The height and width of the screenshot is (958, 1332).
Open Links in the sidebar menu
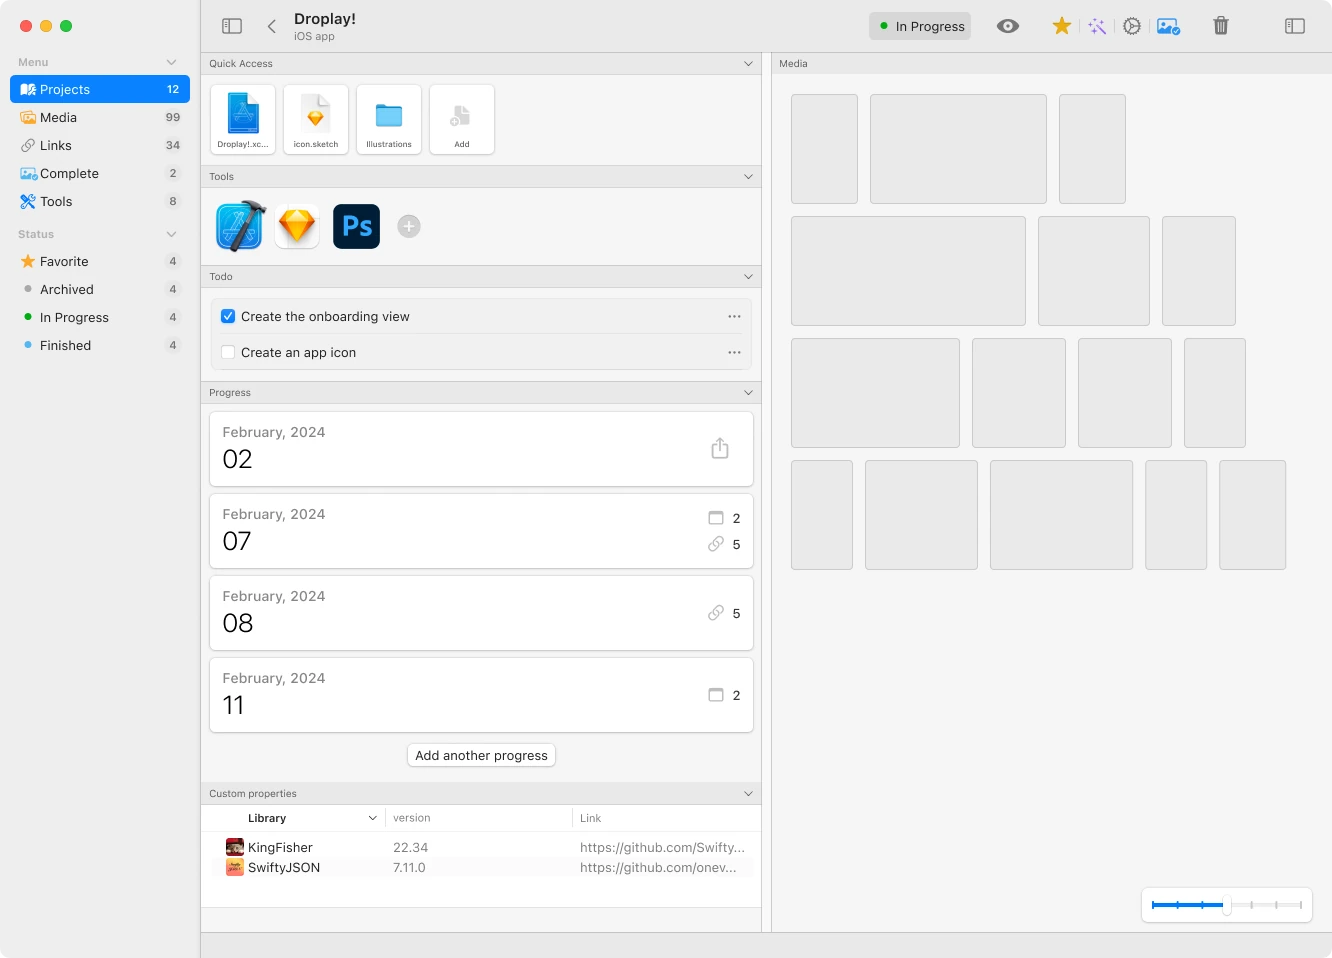coord(56,146)
